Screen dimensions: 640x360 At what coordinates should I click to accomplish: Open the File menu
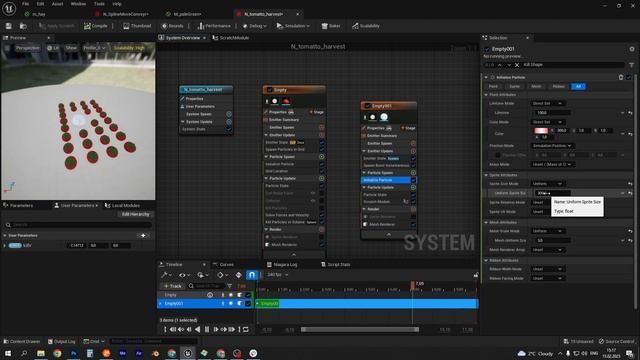pyautogui.click(x=25, y=4)
